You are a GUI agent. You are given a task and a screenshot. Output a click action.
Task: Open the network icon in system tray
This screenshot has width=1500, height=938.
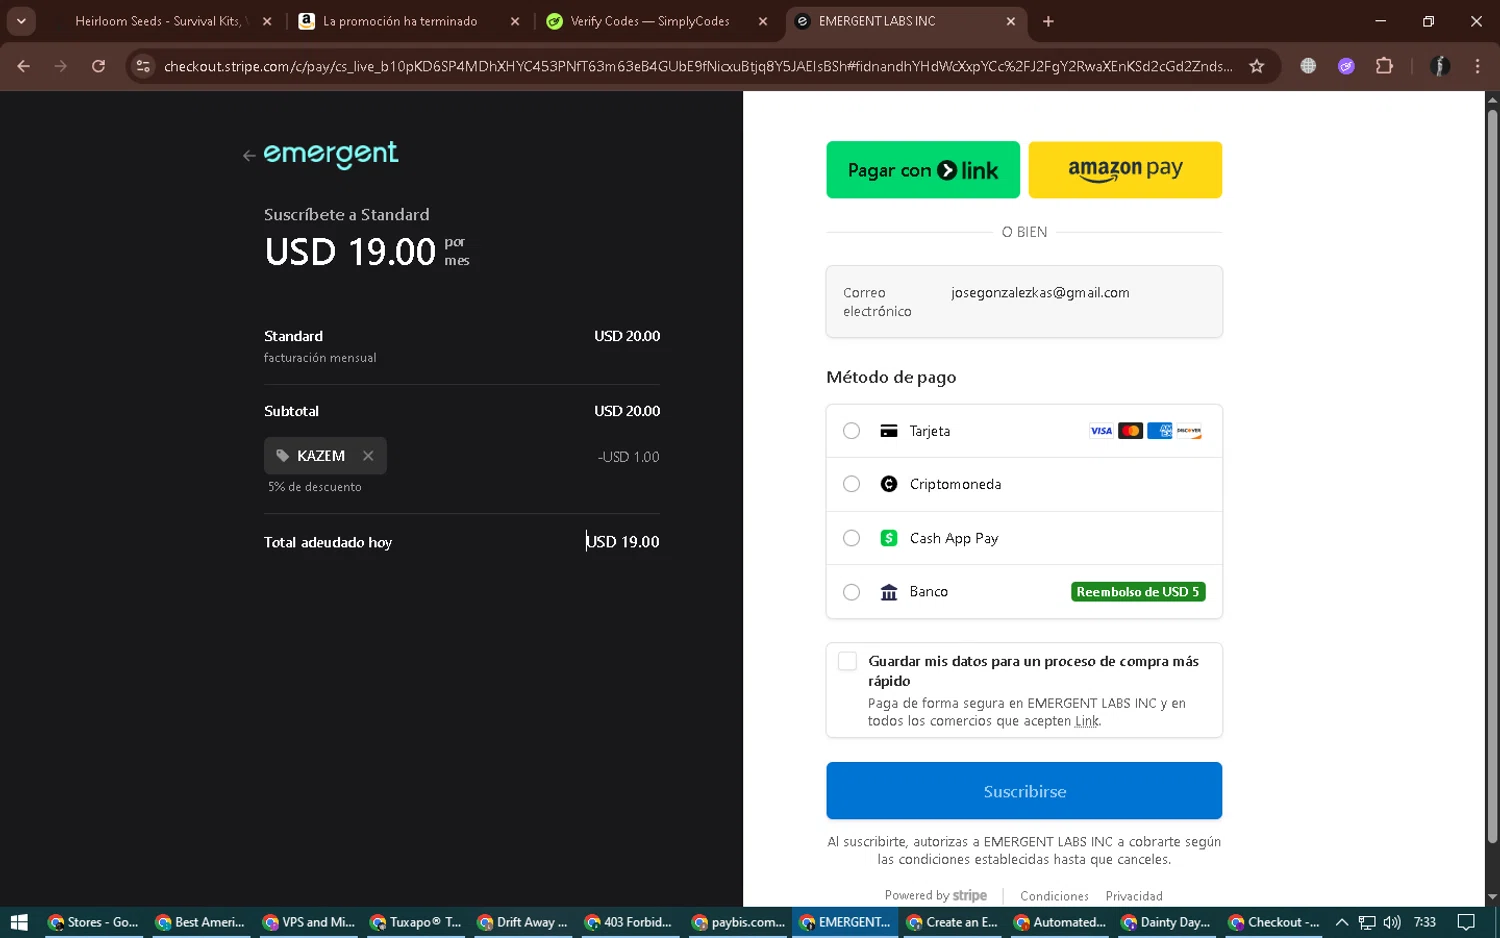pyautogui.click(x=1367, y=922)
